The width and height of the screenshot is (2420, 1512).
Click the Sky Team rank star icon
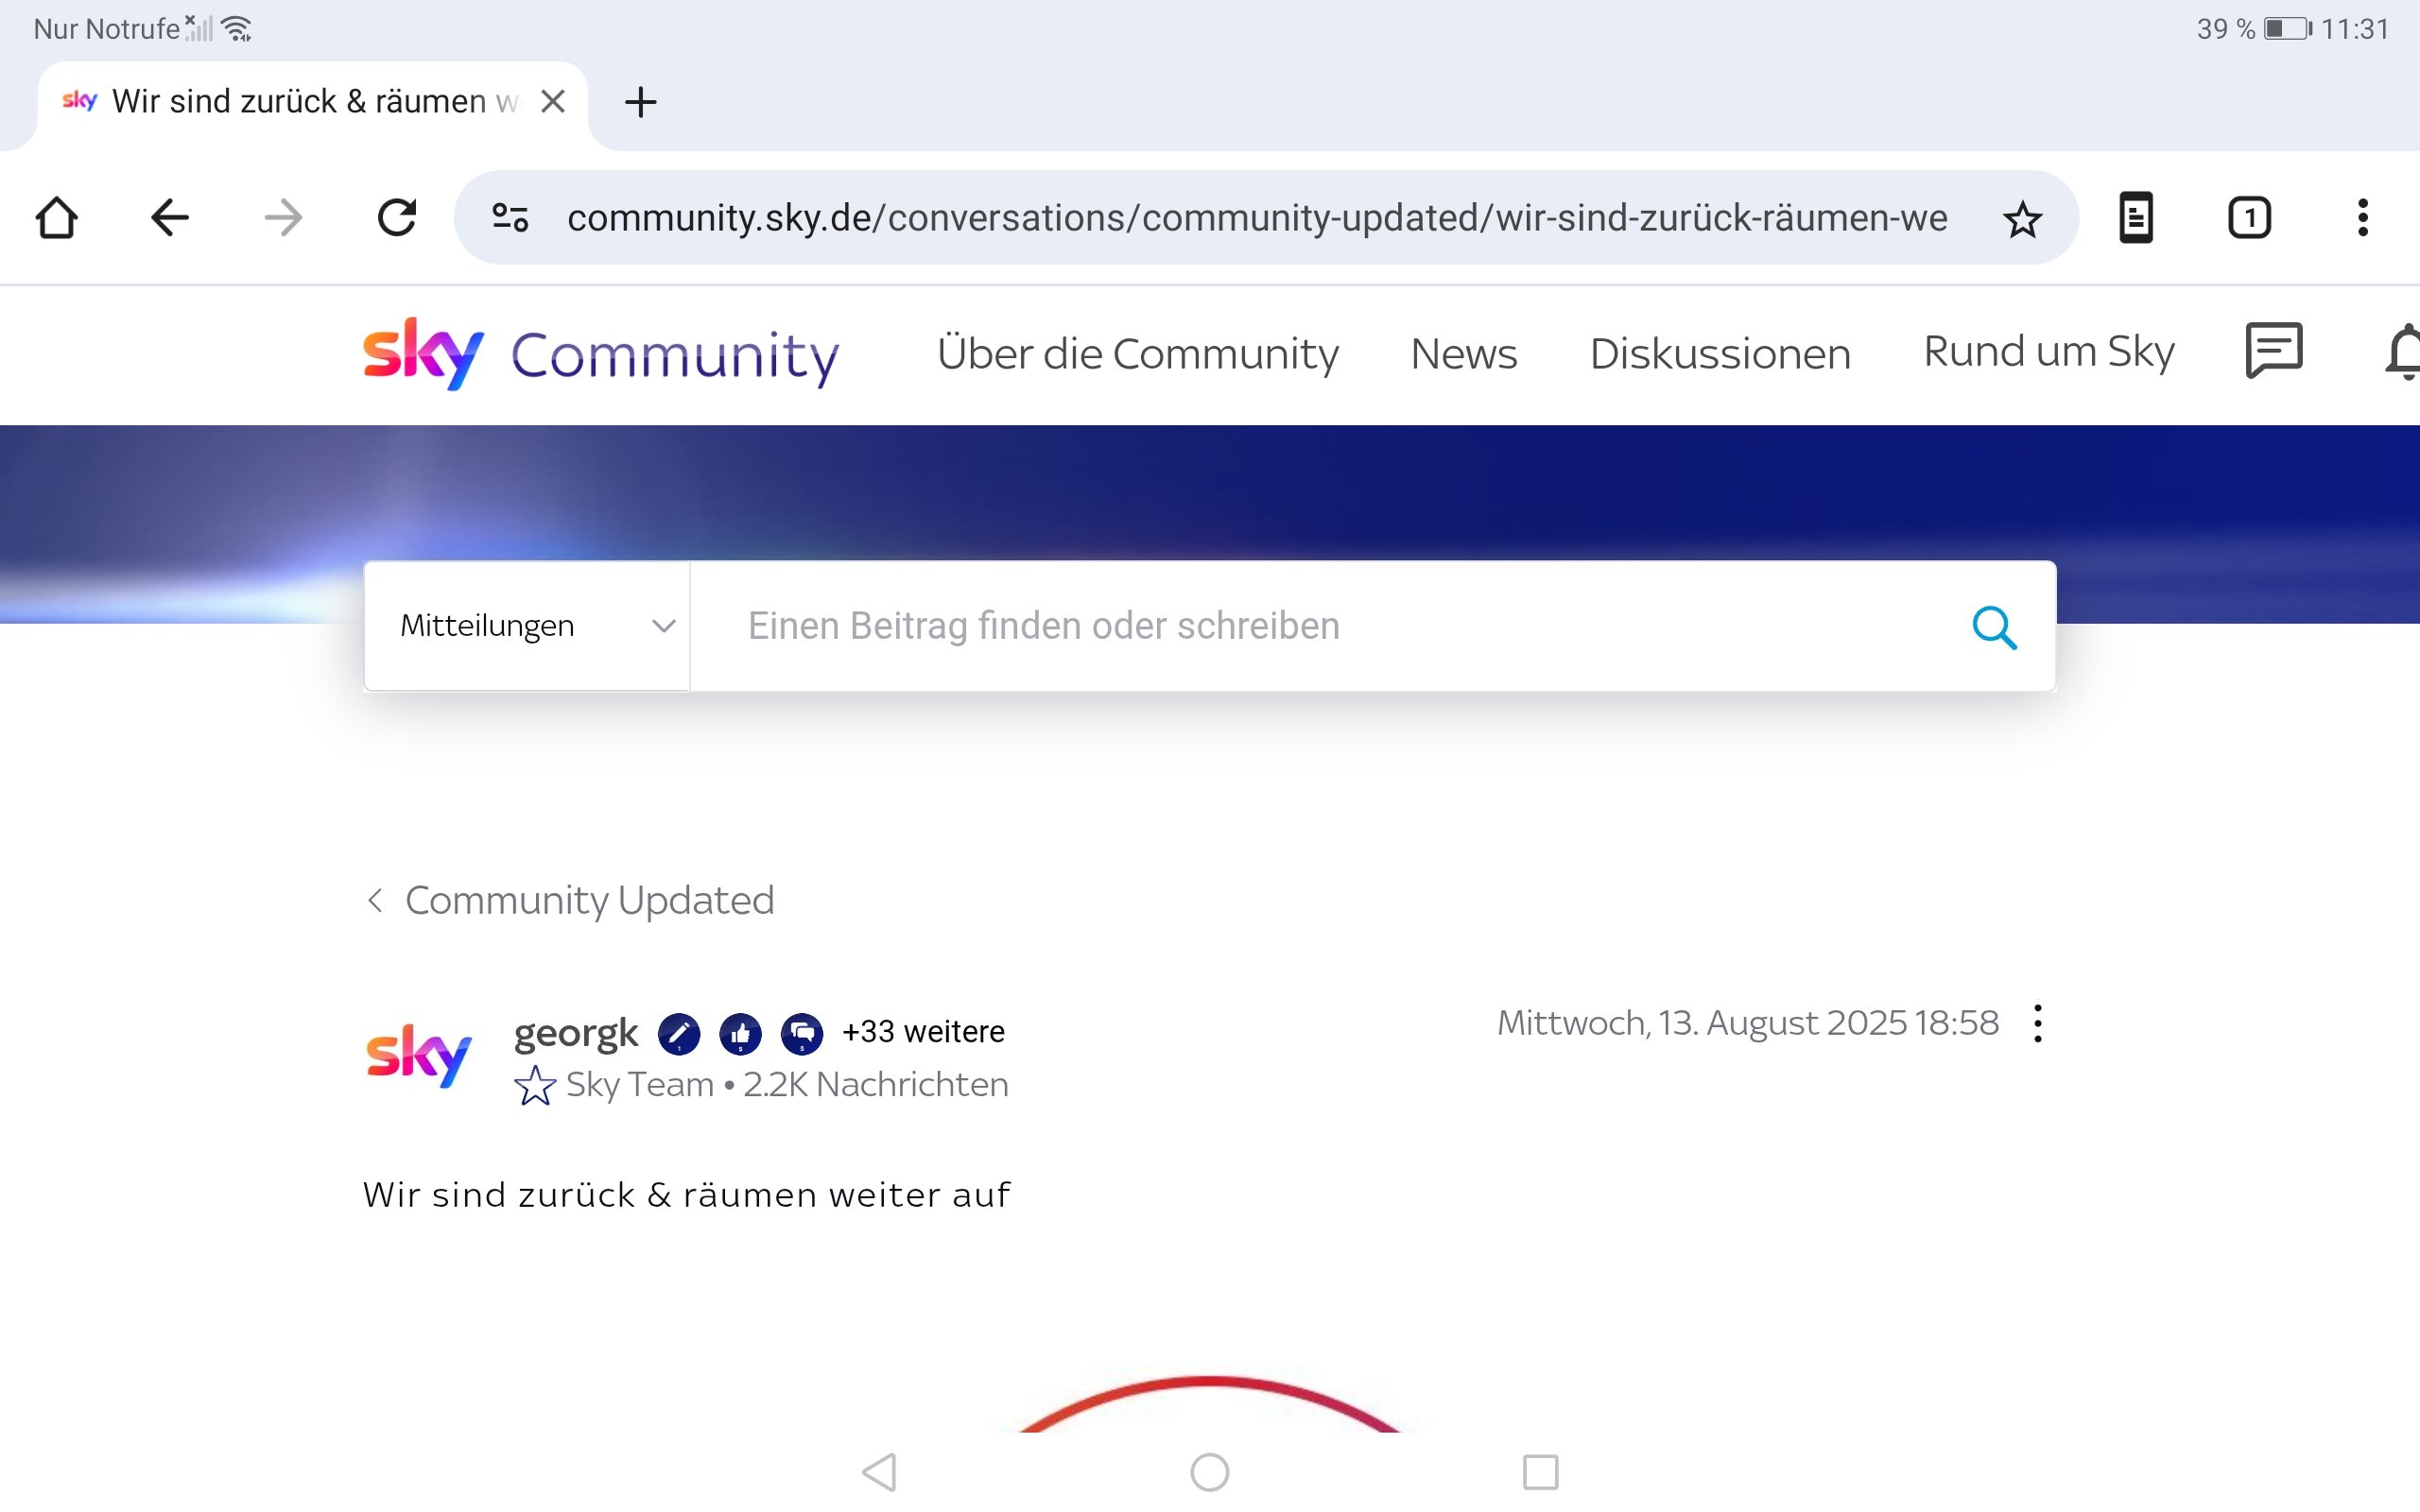click(x=535, y=1085)
